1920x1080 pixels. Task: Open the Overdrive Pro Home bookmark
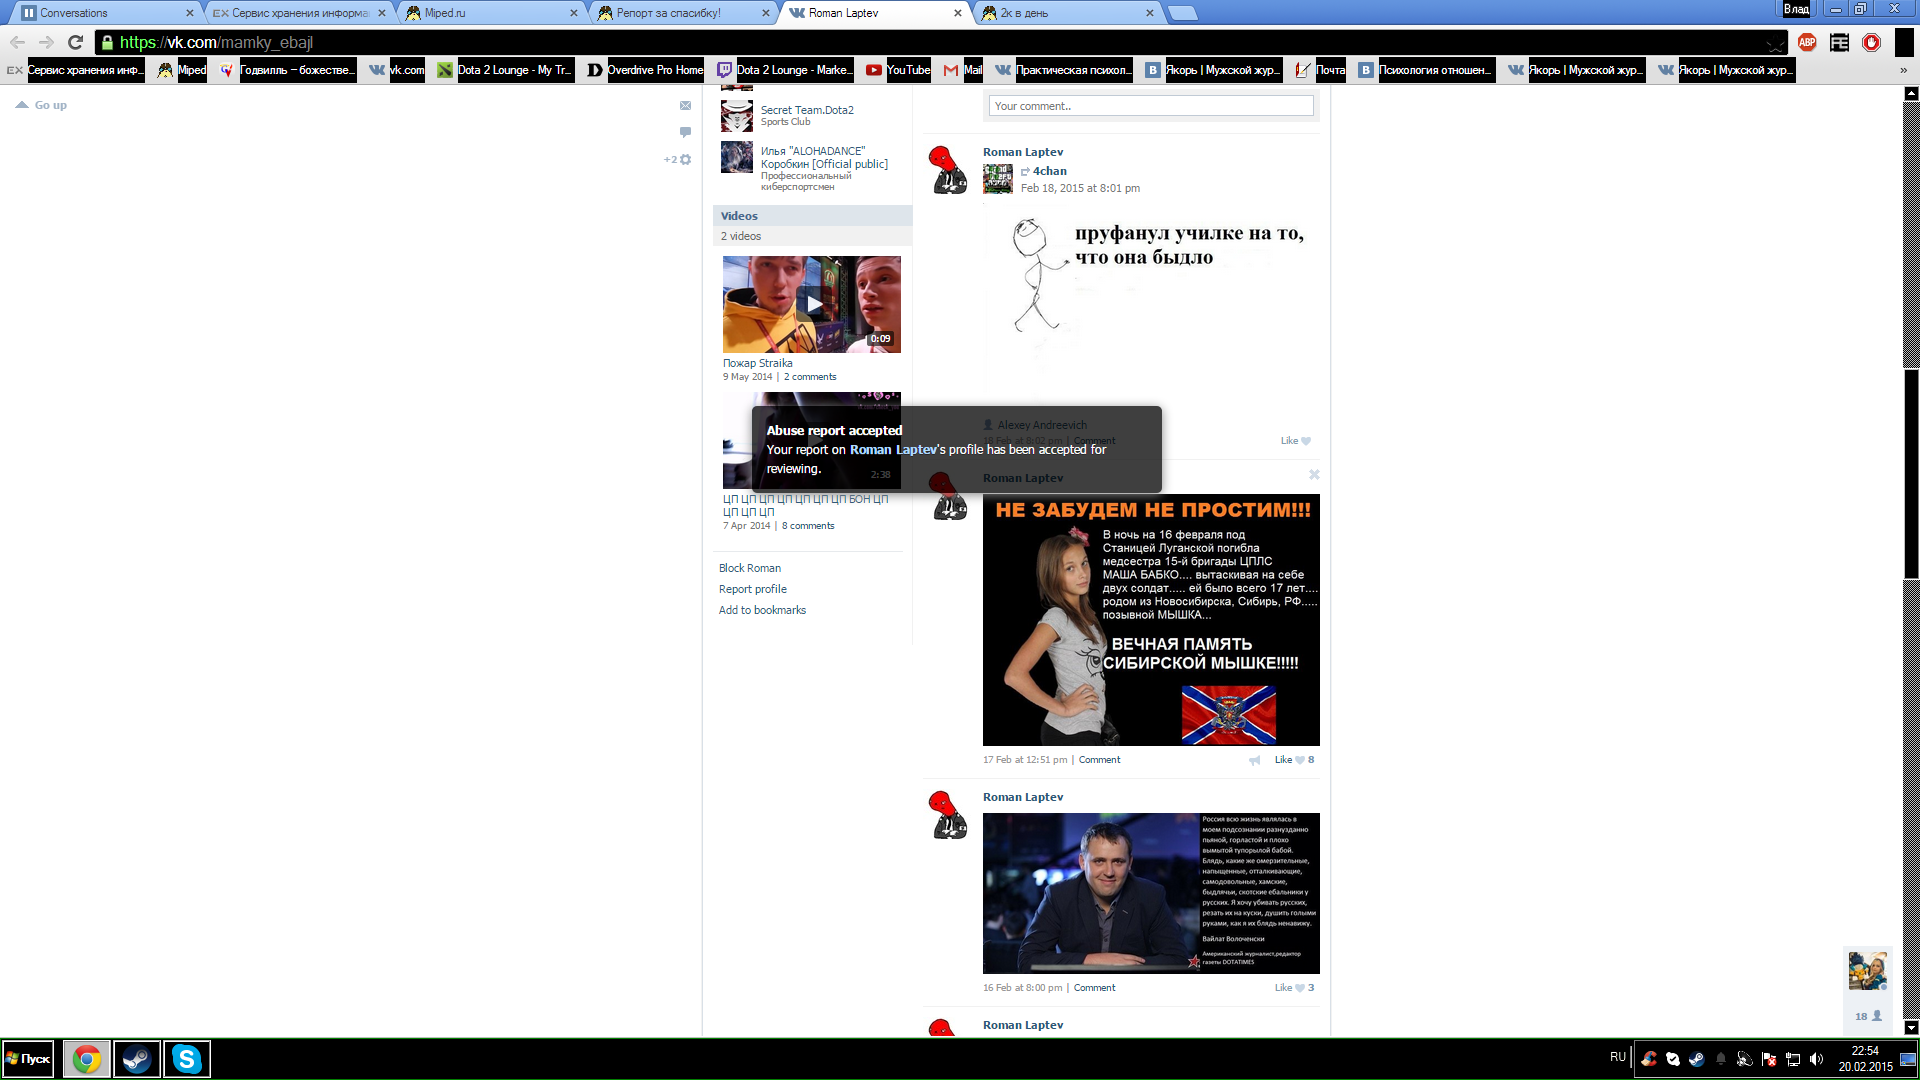(645, 70)
